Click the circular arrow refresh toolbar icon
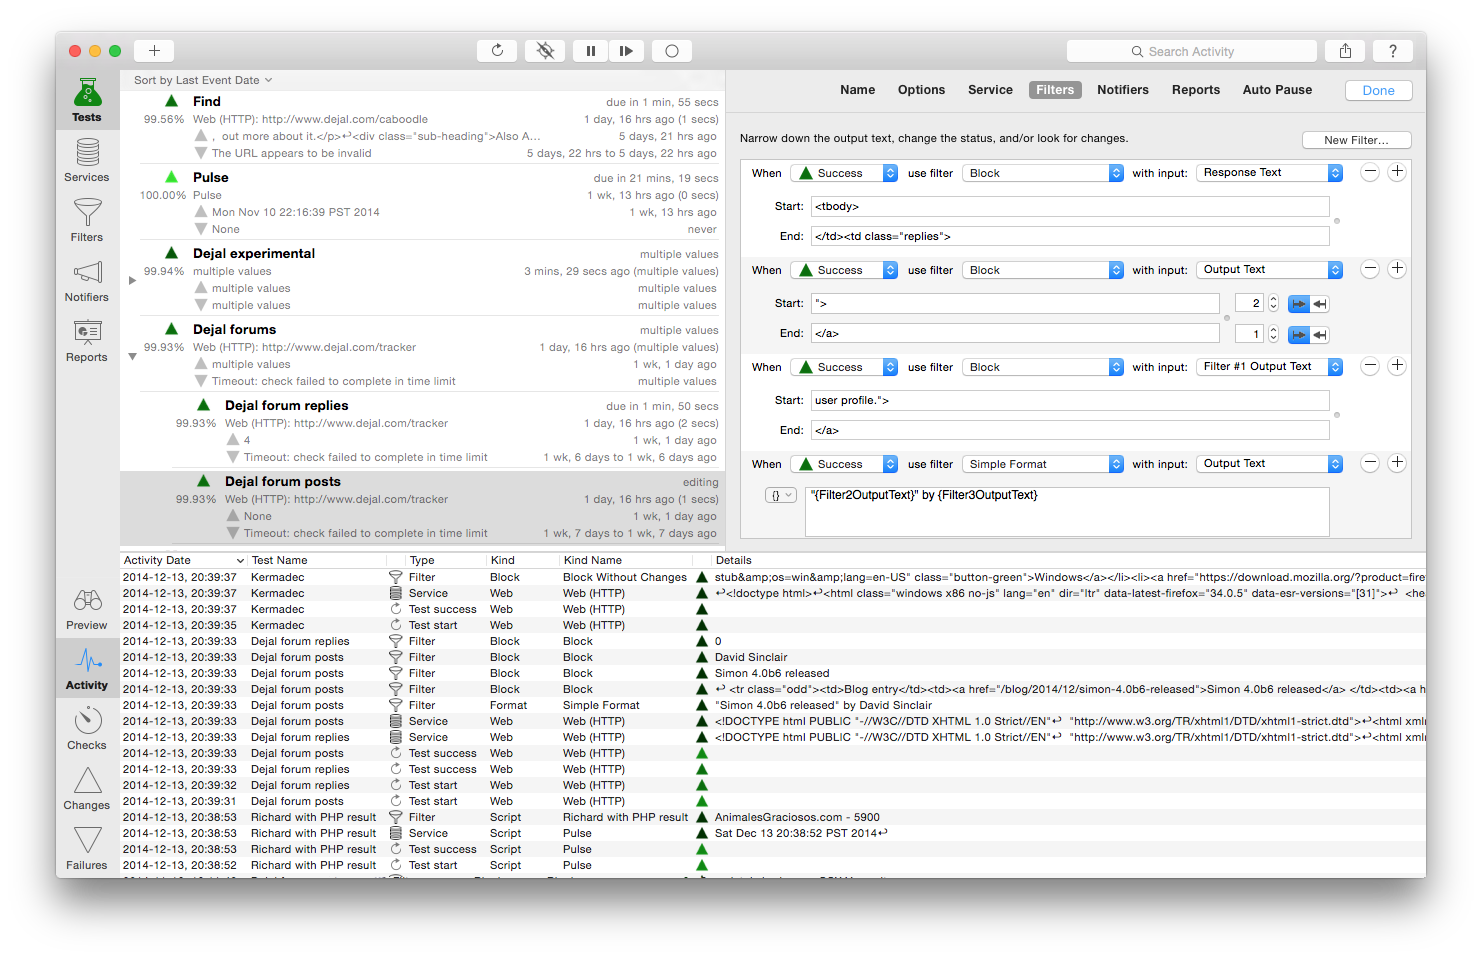Viewport: 1482px width, 958px height. (497, 51)
